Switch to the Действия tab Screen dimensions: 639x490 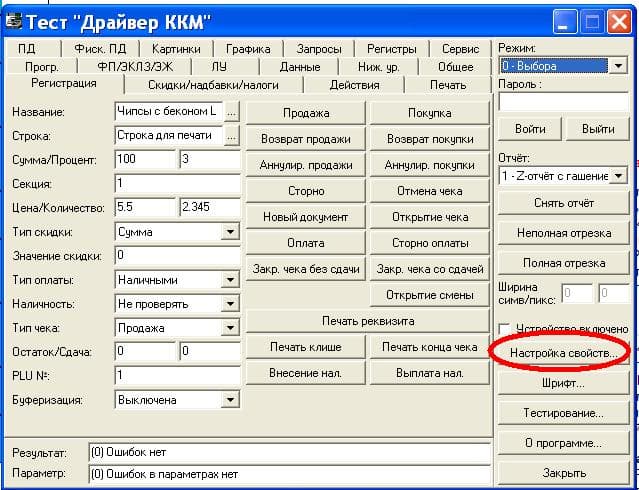tap(354, 85)
